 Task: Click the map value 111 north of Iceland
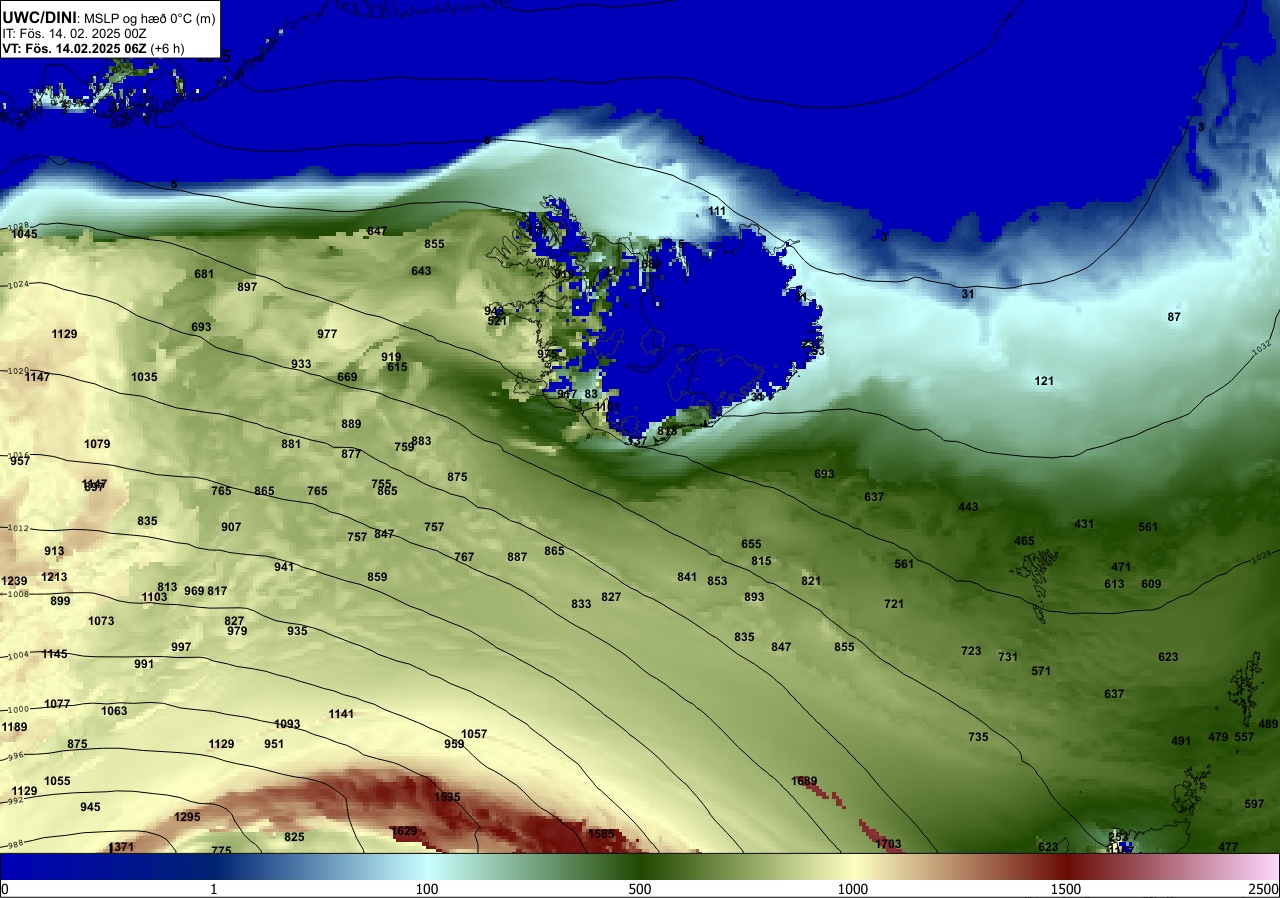click(717, 211)
